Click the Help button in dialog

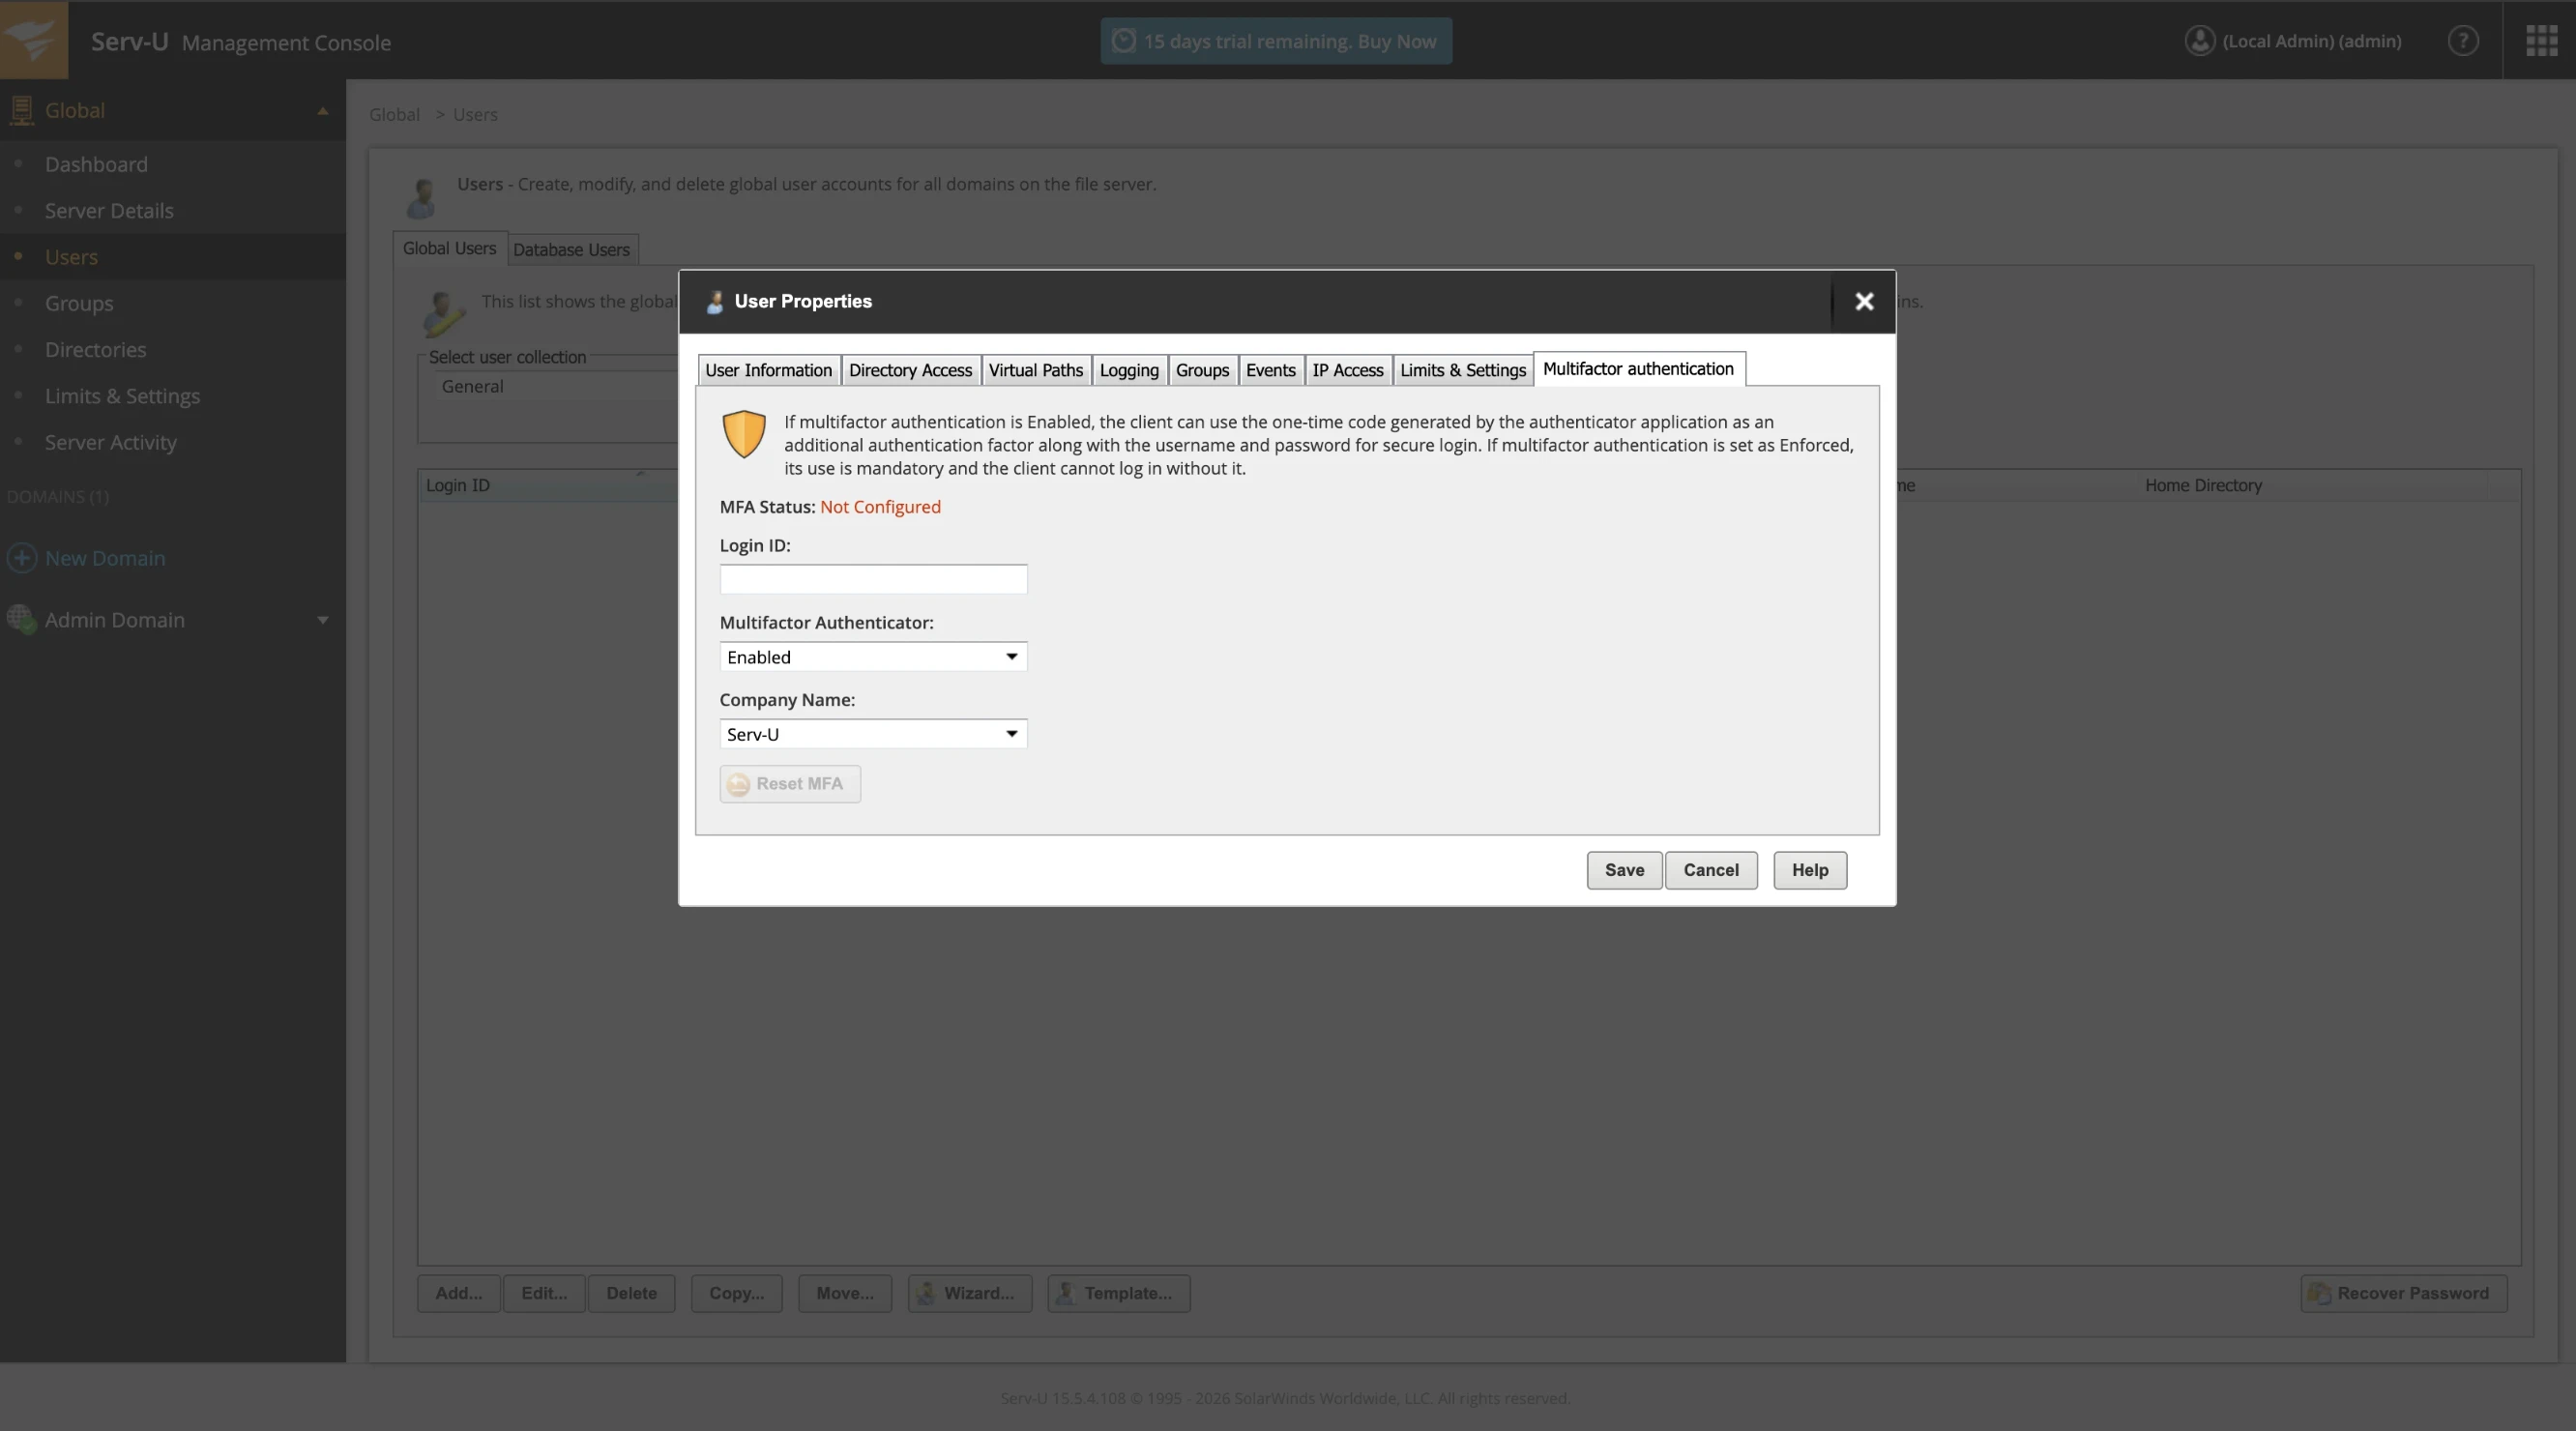point(1809,870)
